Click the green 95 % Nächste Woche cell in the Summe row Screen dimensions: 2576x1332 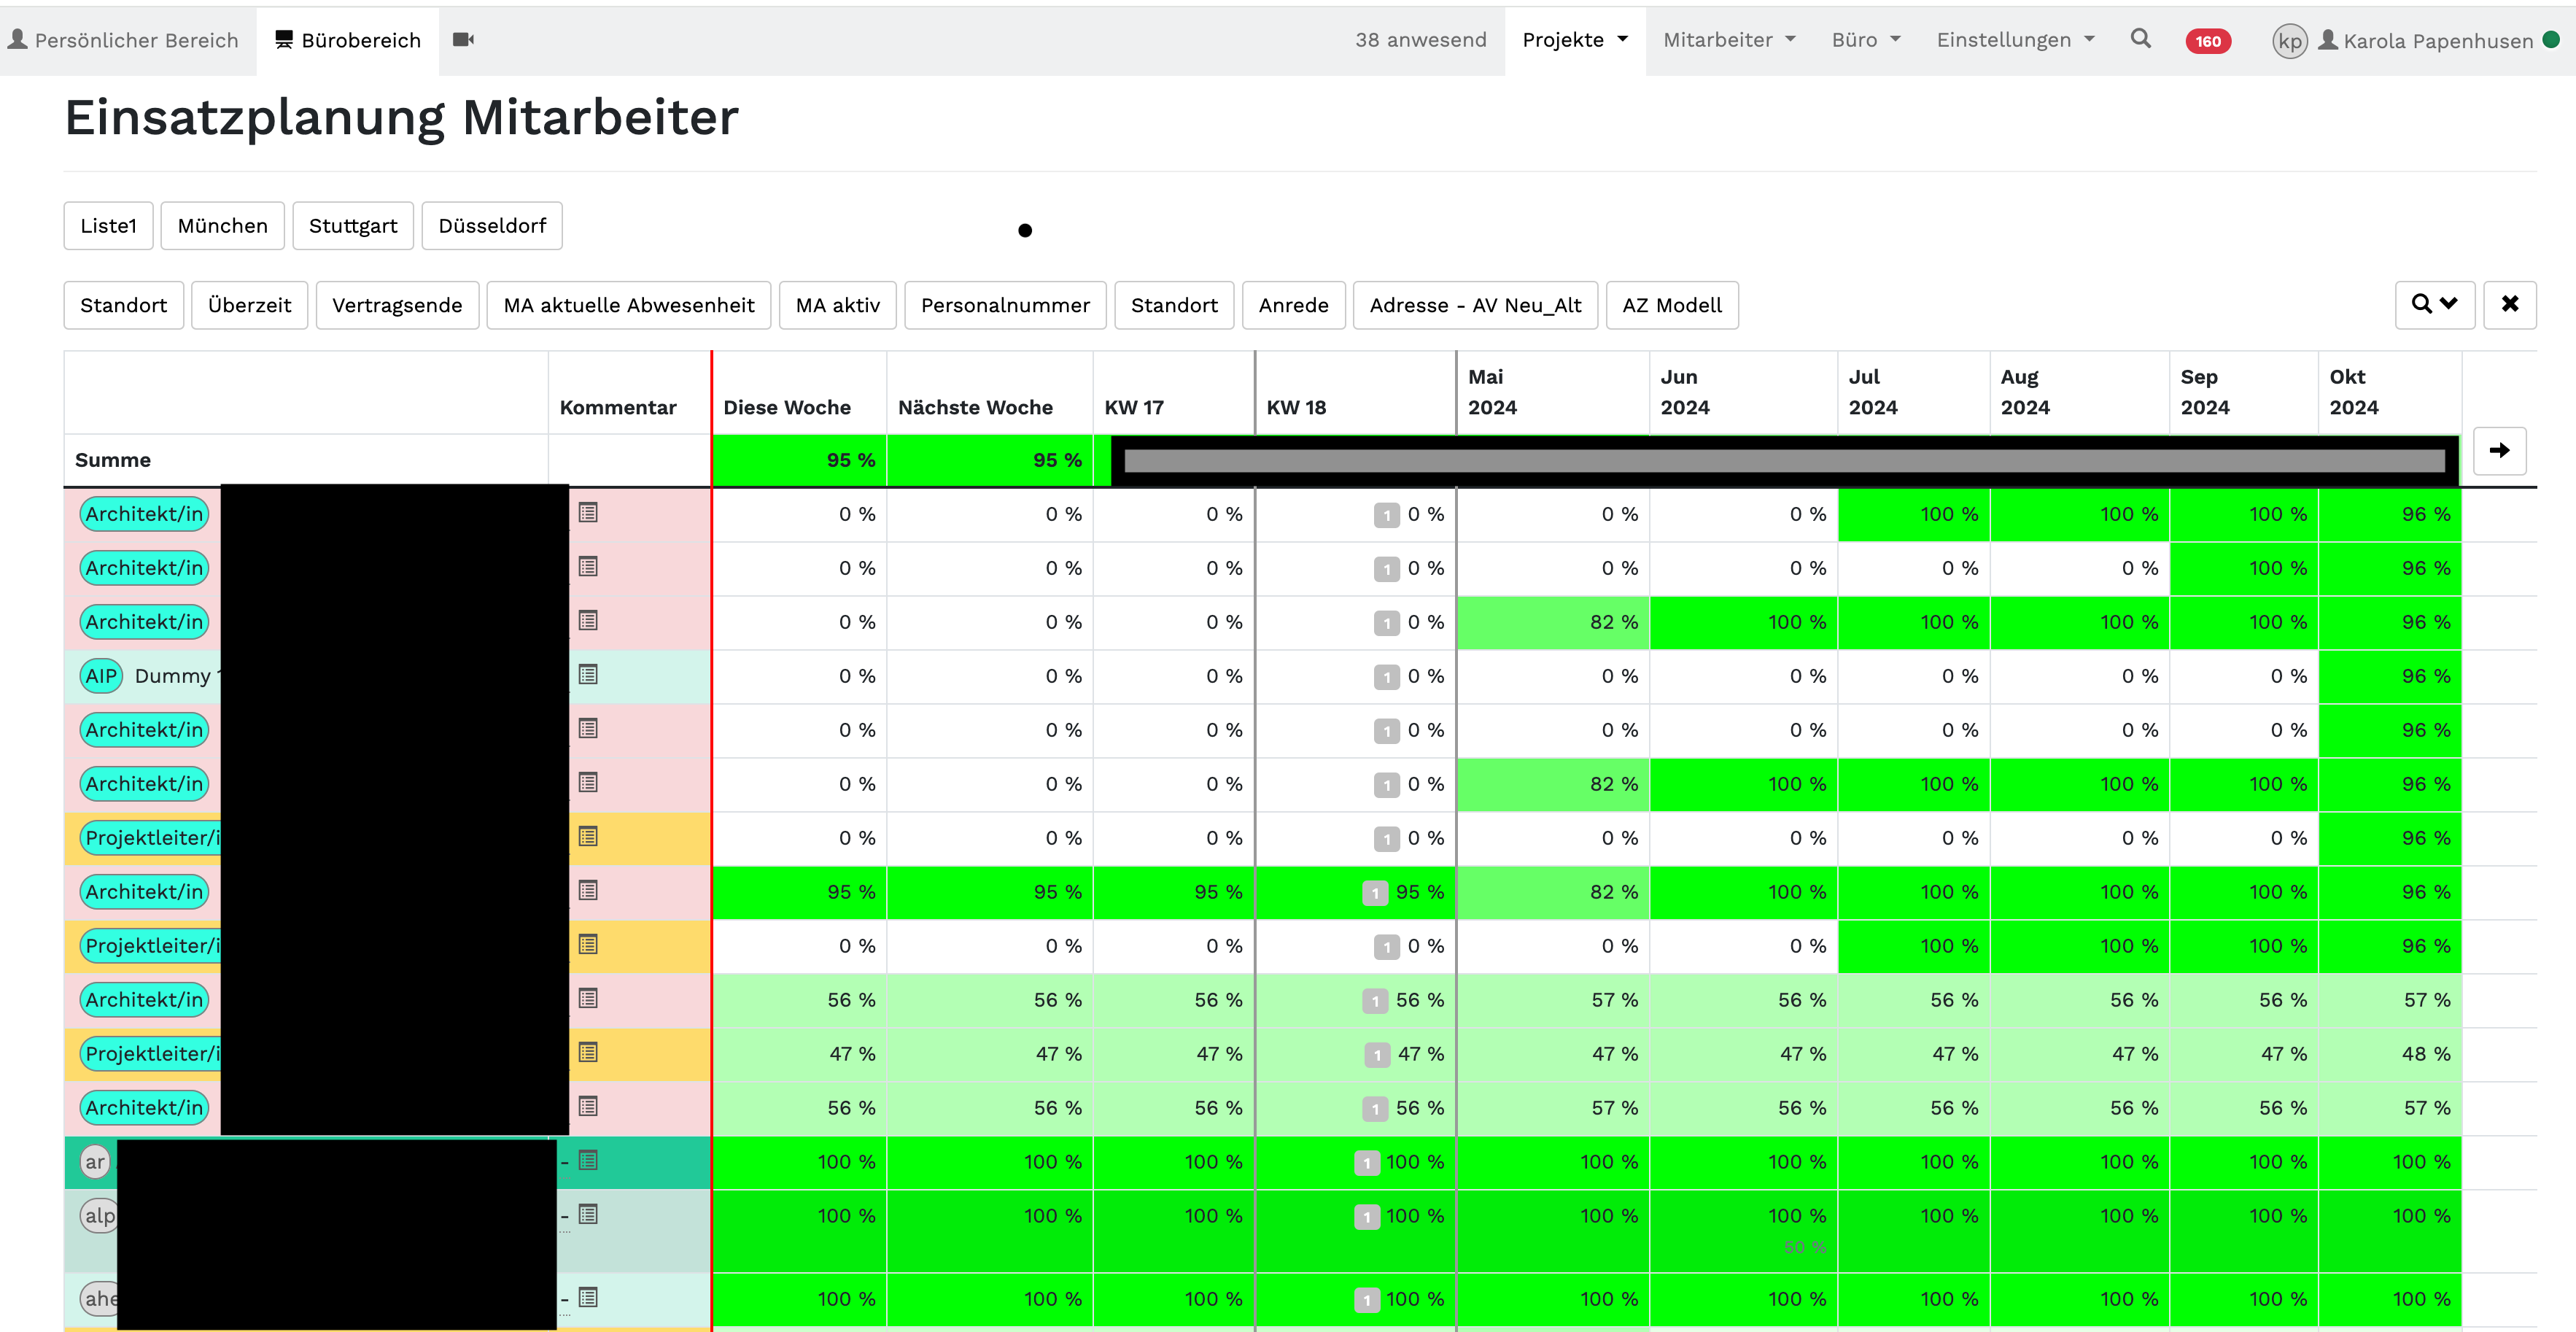point(990,461)
